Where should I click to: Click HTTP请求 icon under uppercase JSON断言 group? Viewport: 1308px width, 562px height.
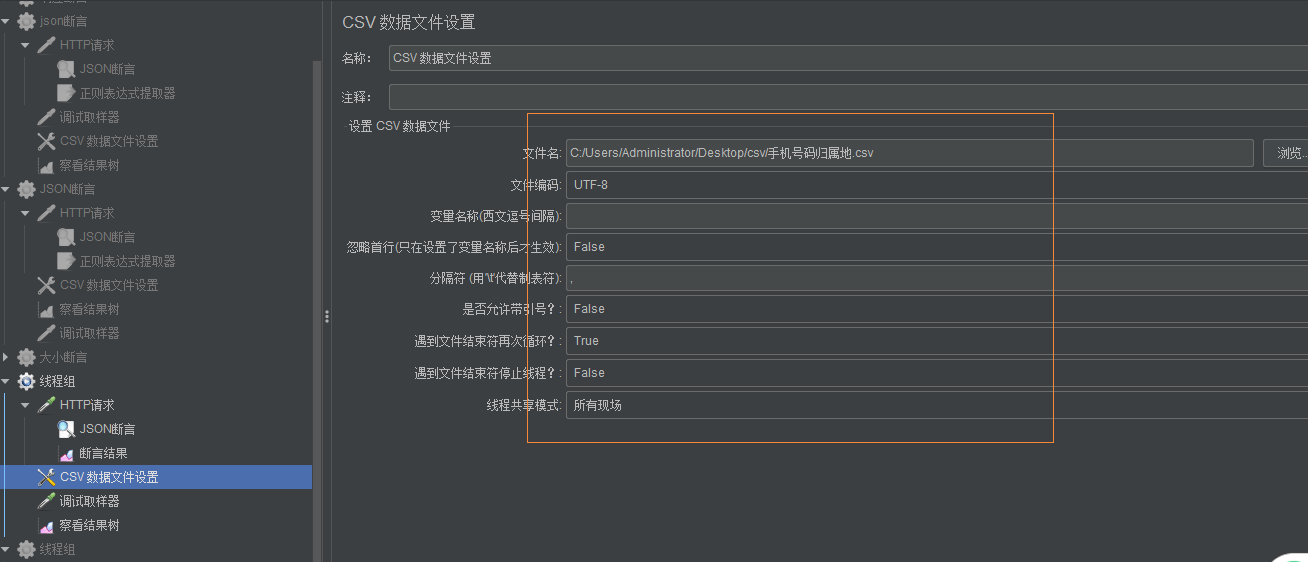47,213
